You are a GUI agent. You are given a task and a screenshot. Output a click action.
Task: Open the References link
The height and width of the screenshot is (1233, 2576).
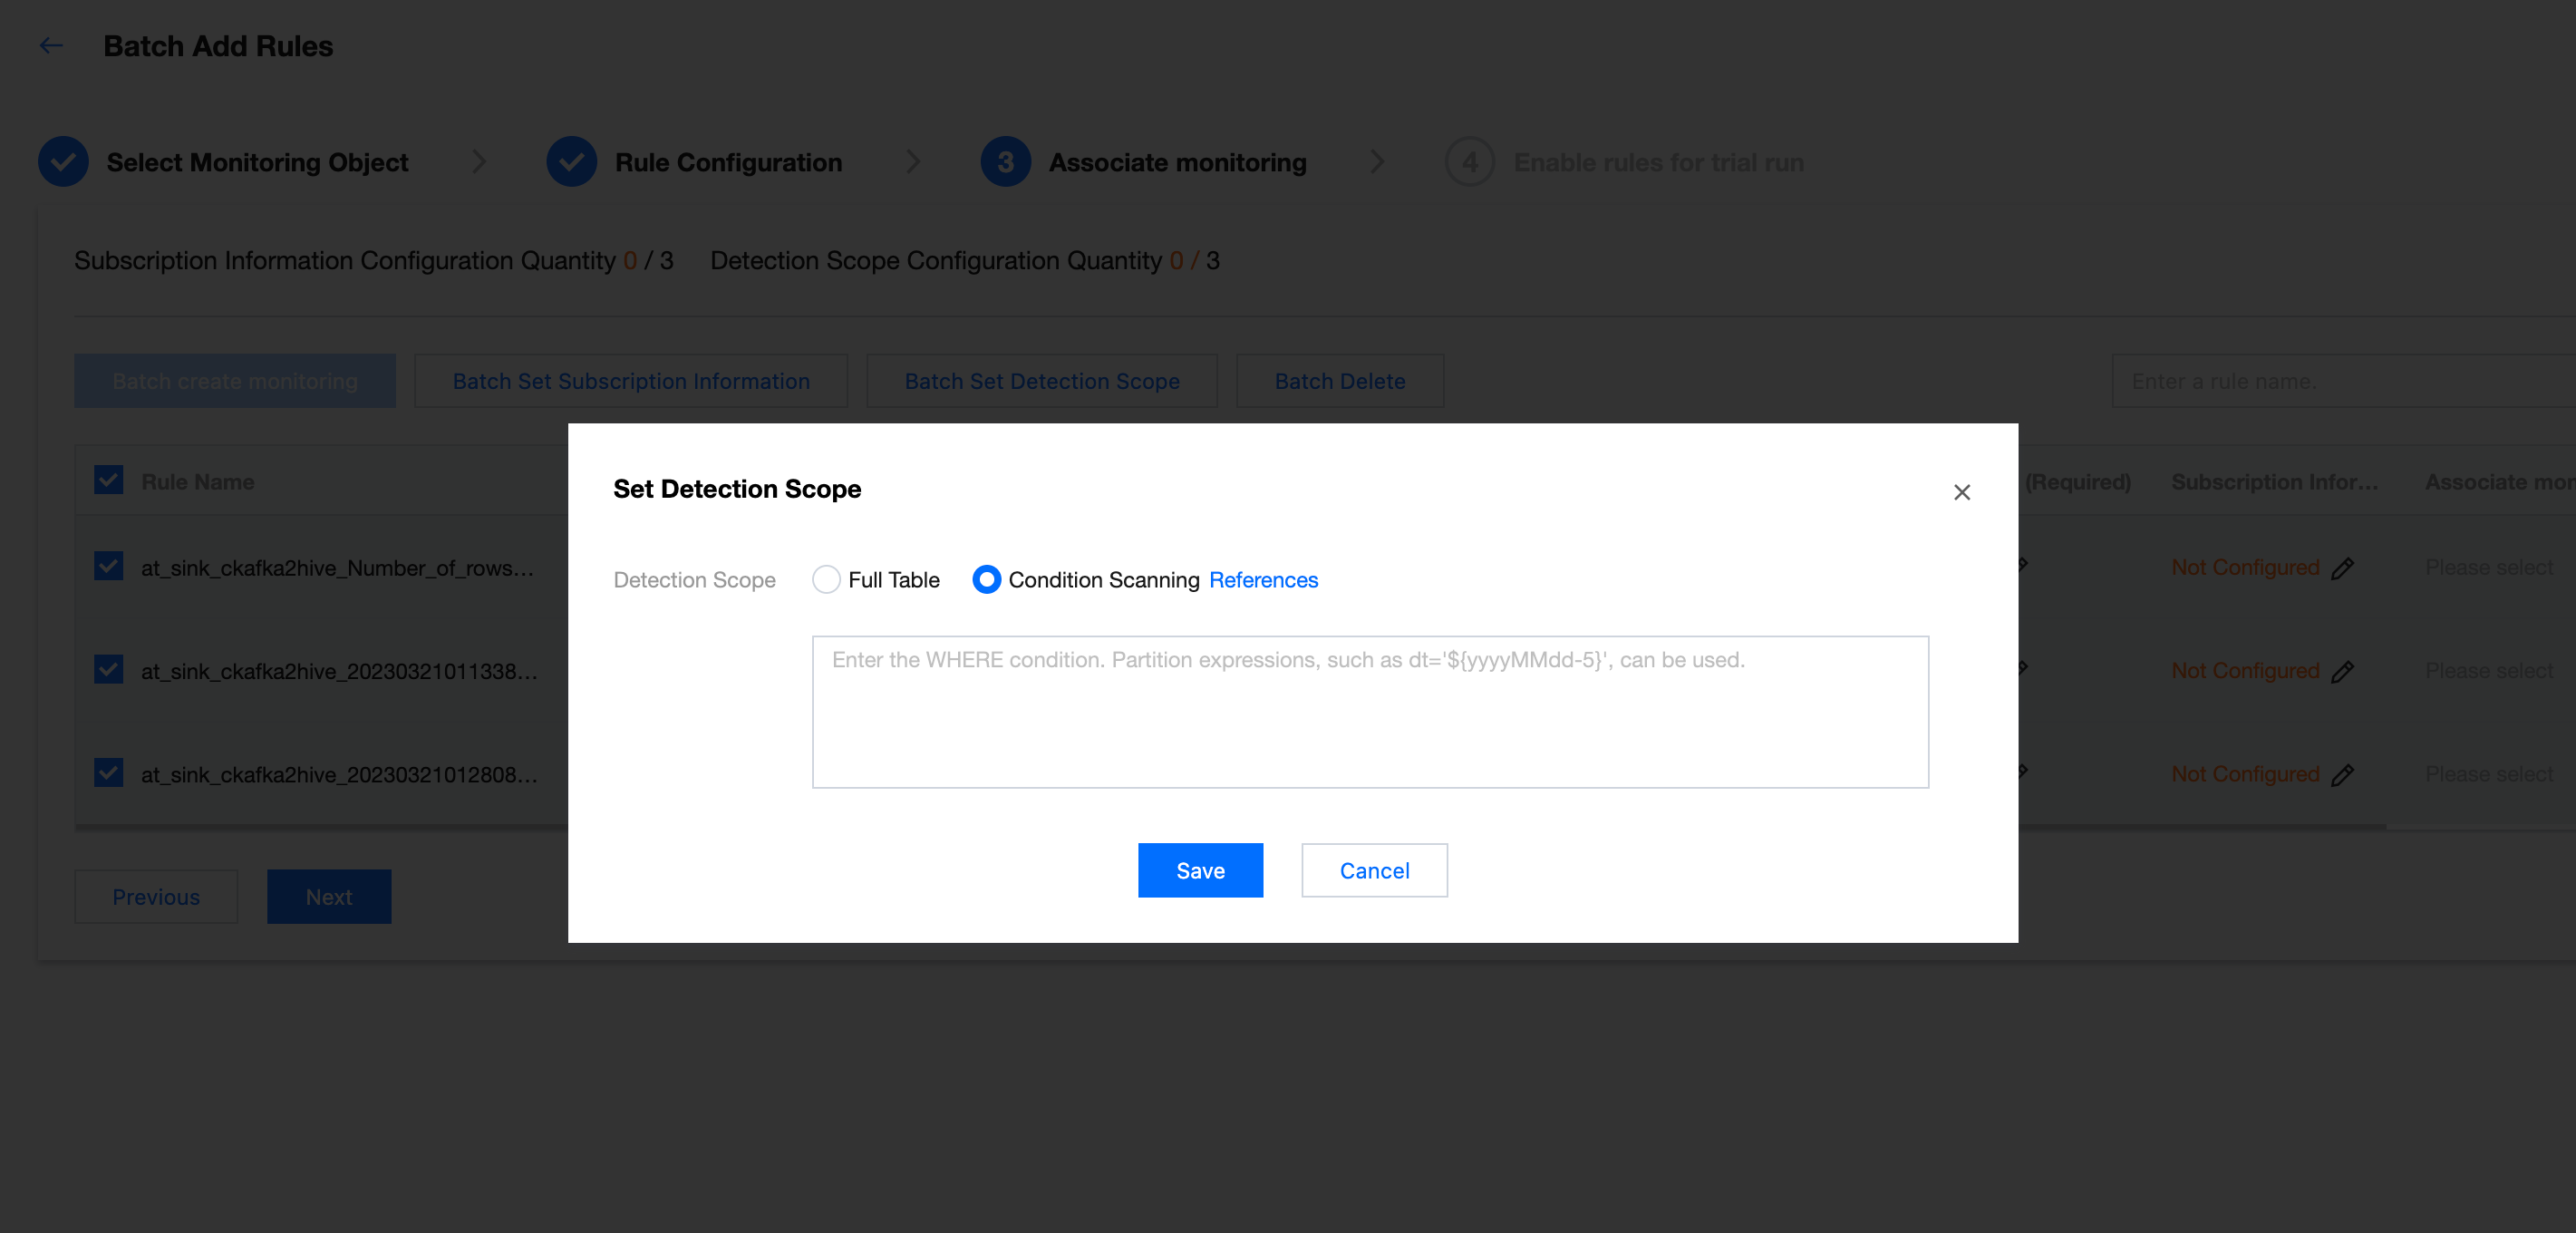coord(1263,580)
